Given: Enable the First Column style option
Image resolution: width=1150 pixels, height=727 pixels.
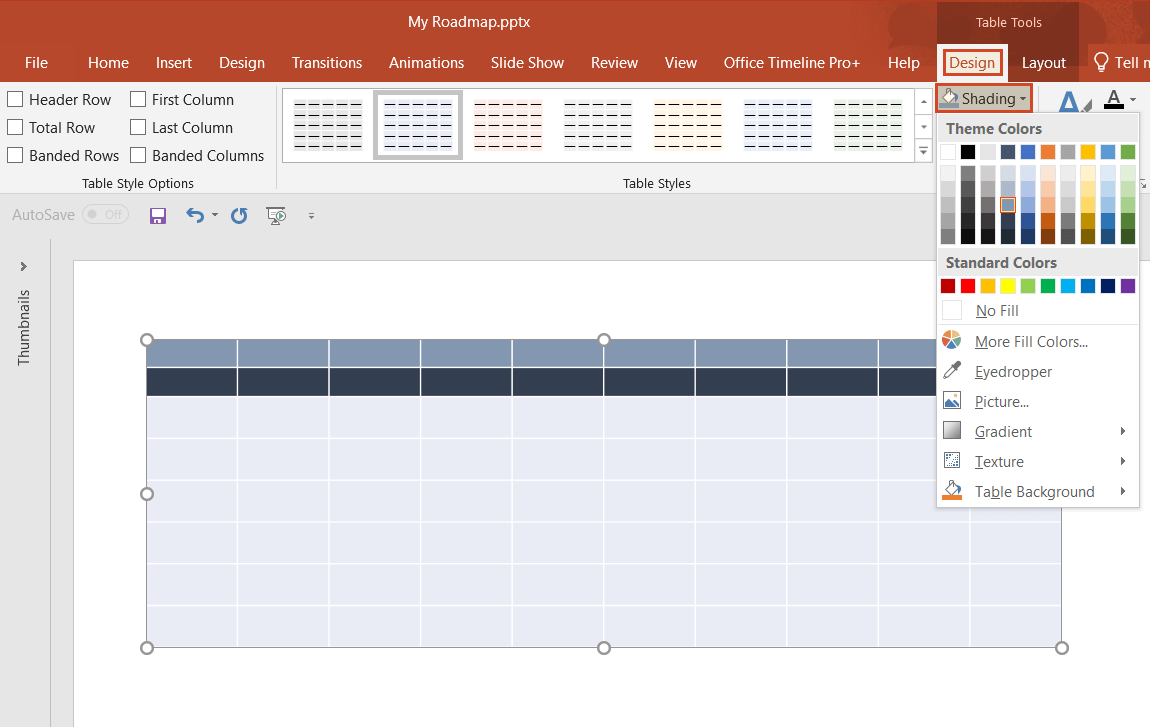Looking at the screenshot, I should coord(136,99).
